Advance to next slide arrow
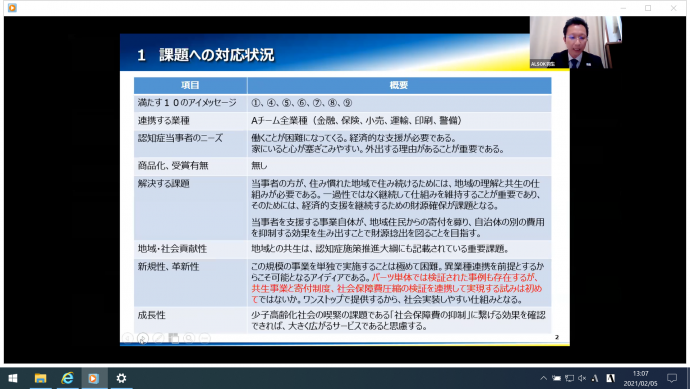This screenshot has width=690, height=389. [x=143, y=338]
